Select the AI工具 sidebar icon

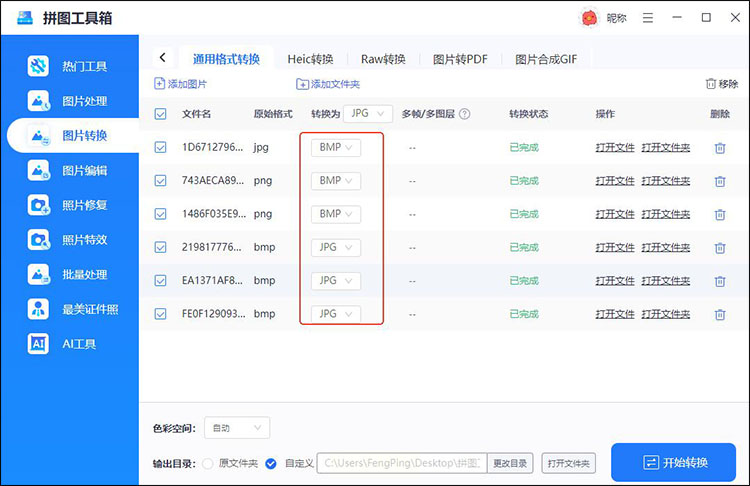pos(38,343)
